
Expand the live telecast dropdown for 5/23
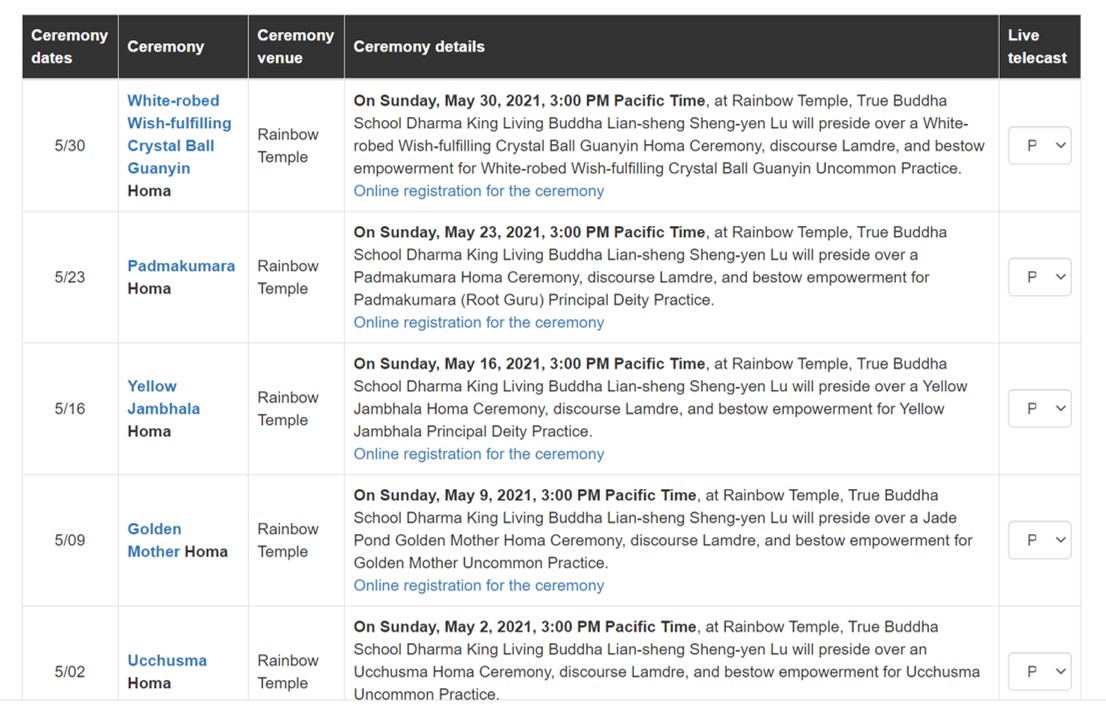point(1039,277)
